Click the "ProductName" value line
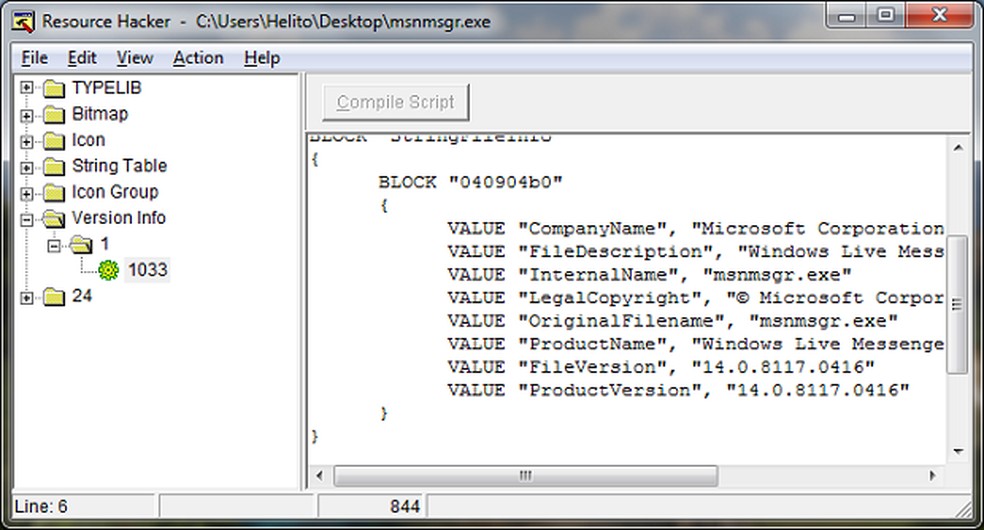This screenshot has height=530, width=984. point(695,345)
